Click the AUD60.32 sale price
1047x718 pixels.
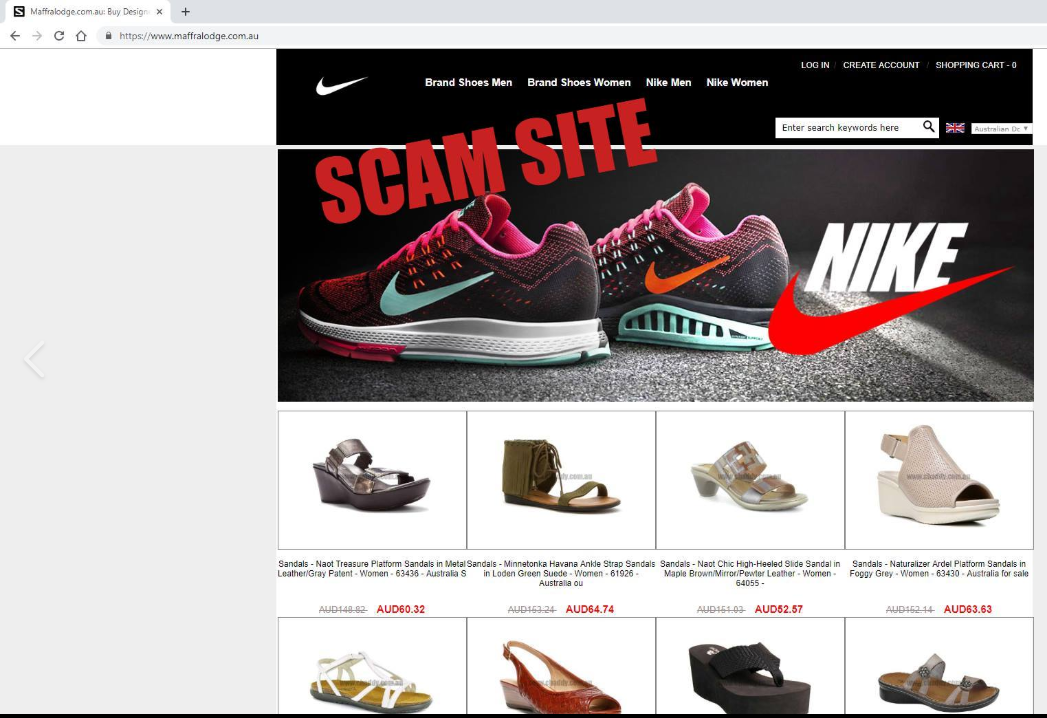point(401,609)
